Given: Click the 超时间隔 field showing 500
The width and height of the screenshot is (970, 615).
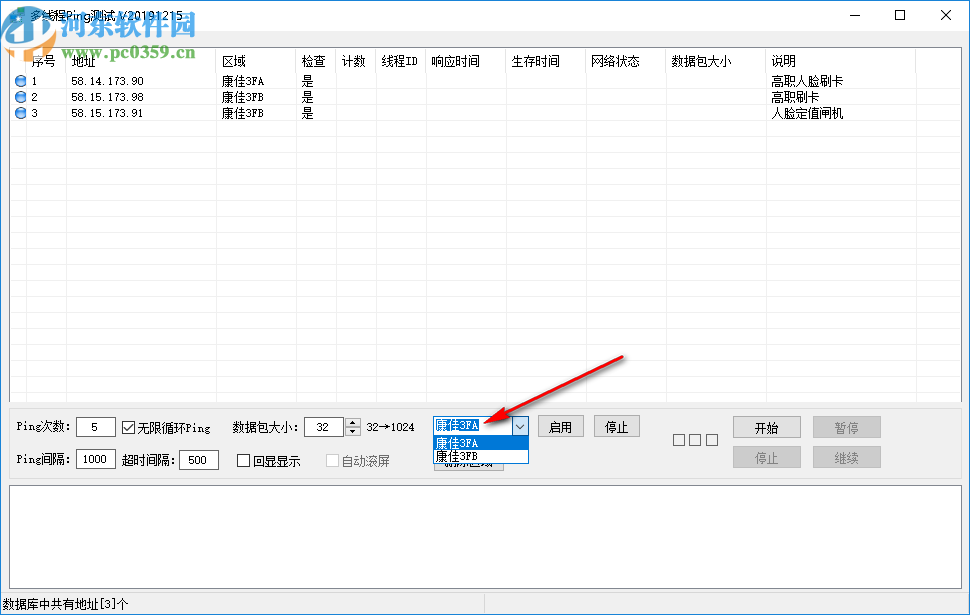Looking at the screenshot, I should click(196, 460).
